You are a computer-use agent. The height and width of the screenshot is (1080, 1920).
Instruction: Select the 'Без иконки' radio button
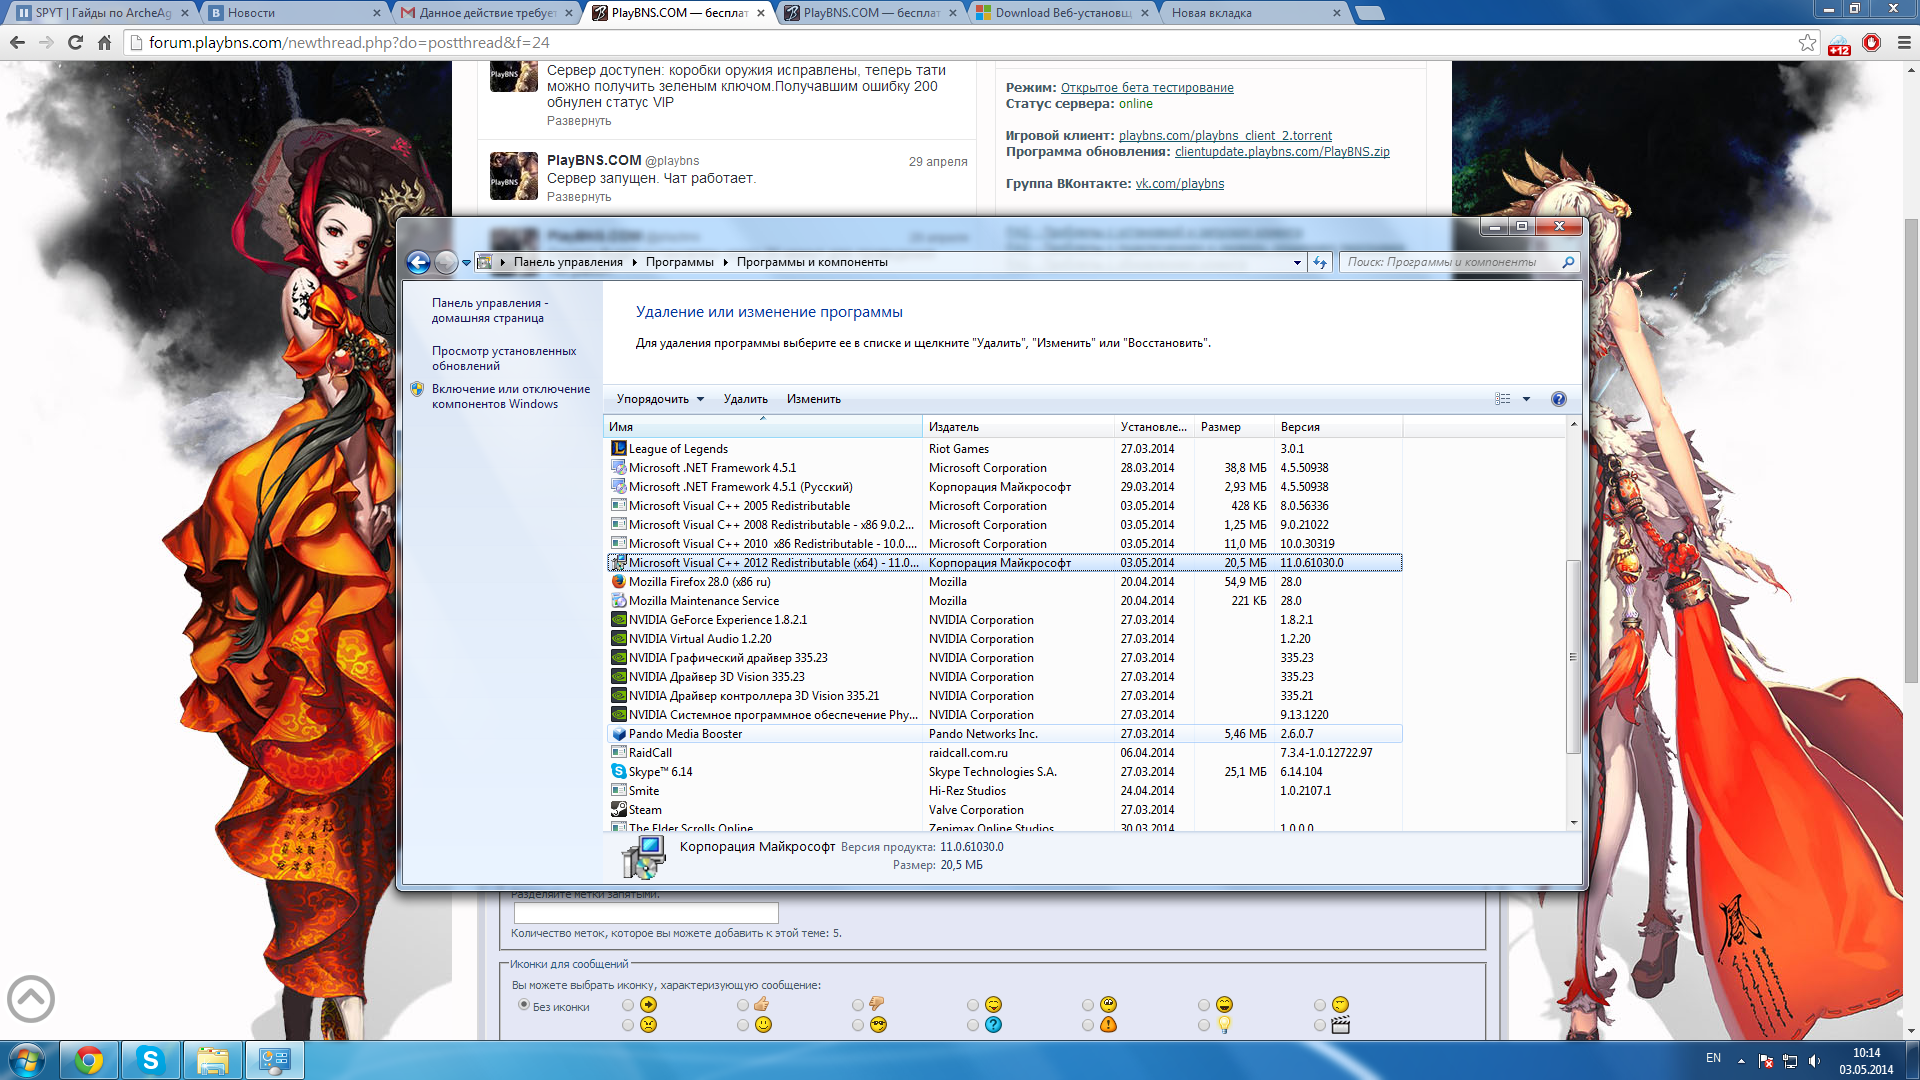[x=523, y=1005]
